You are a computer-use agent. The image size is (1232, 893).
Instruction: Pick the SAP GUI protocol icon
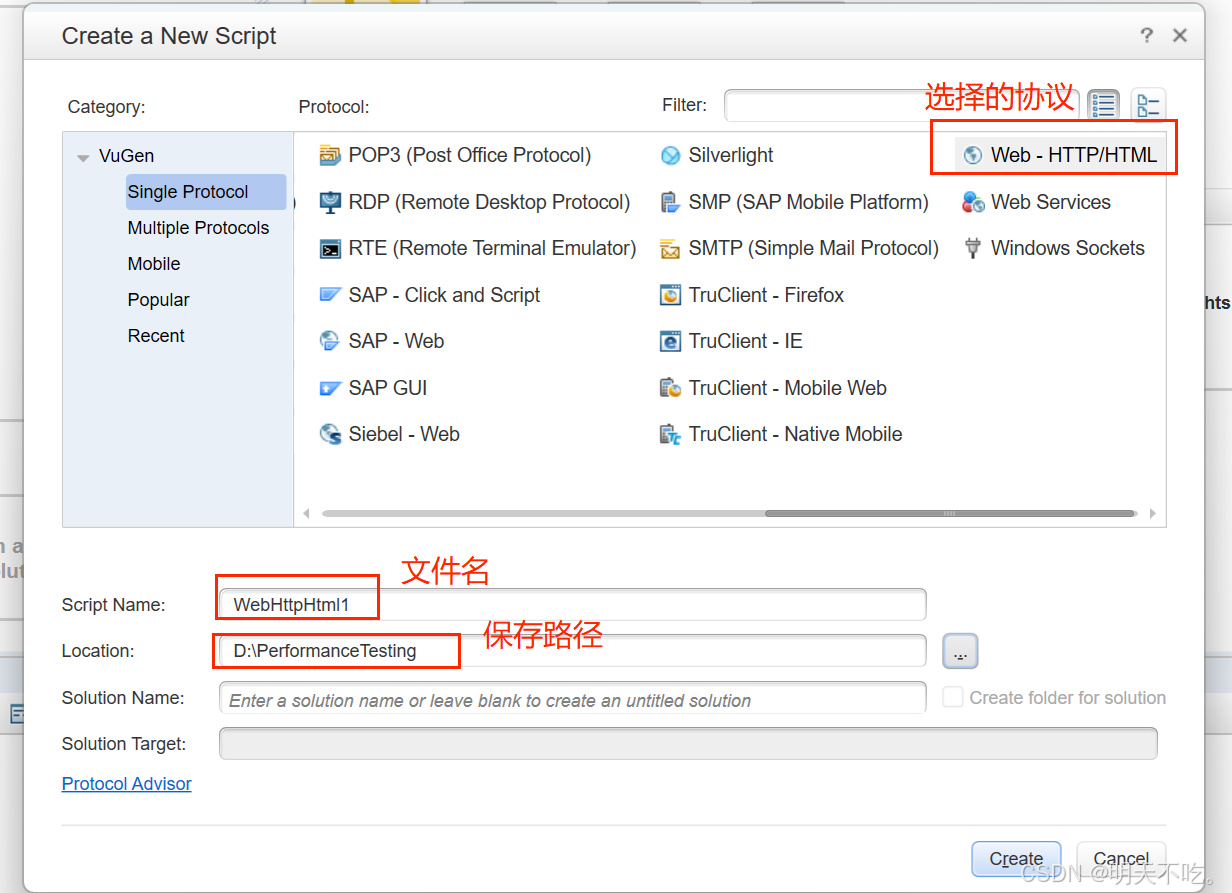330,388
